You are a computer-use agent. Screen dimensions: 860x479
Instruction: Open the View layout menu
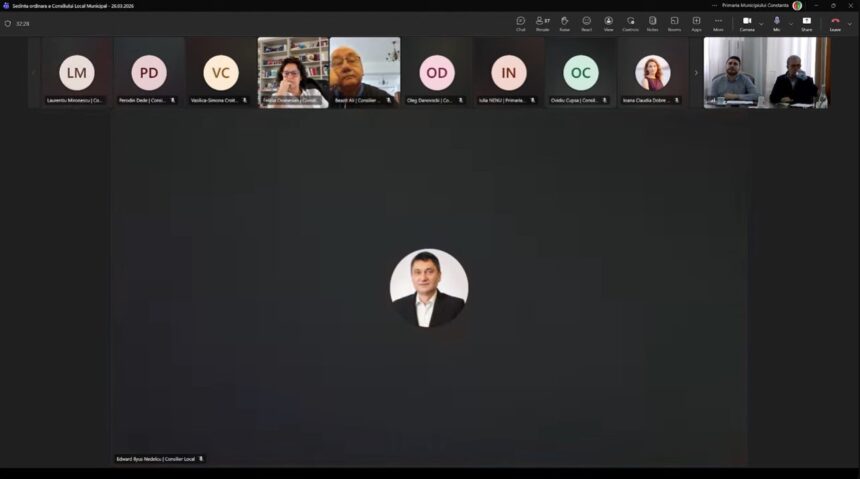[x=608, y=23]
